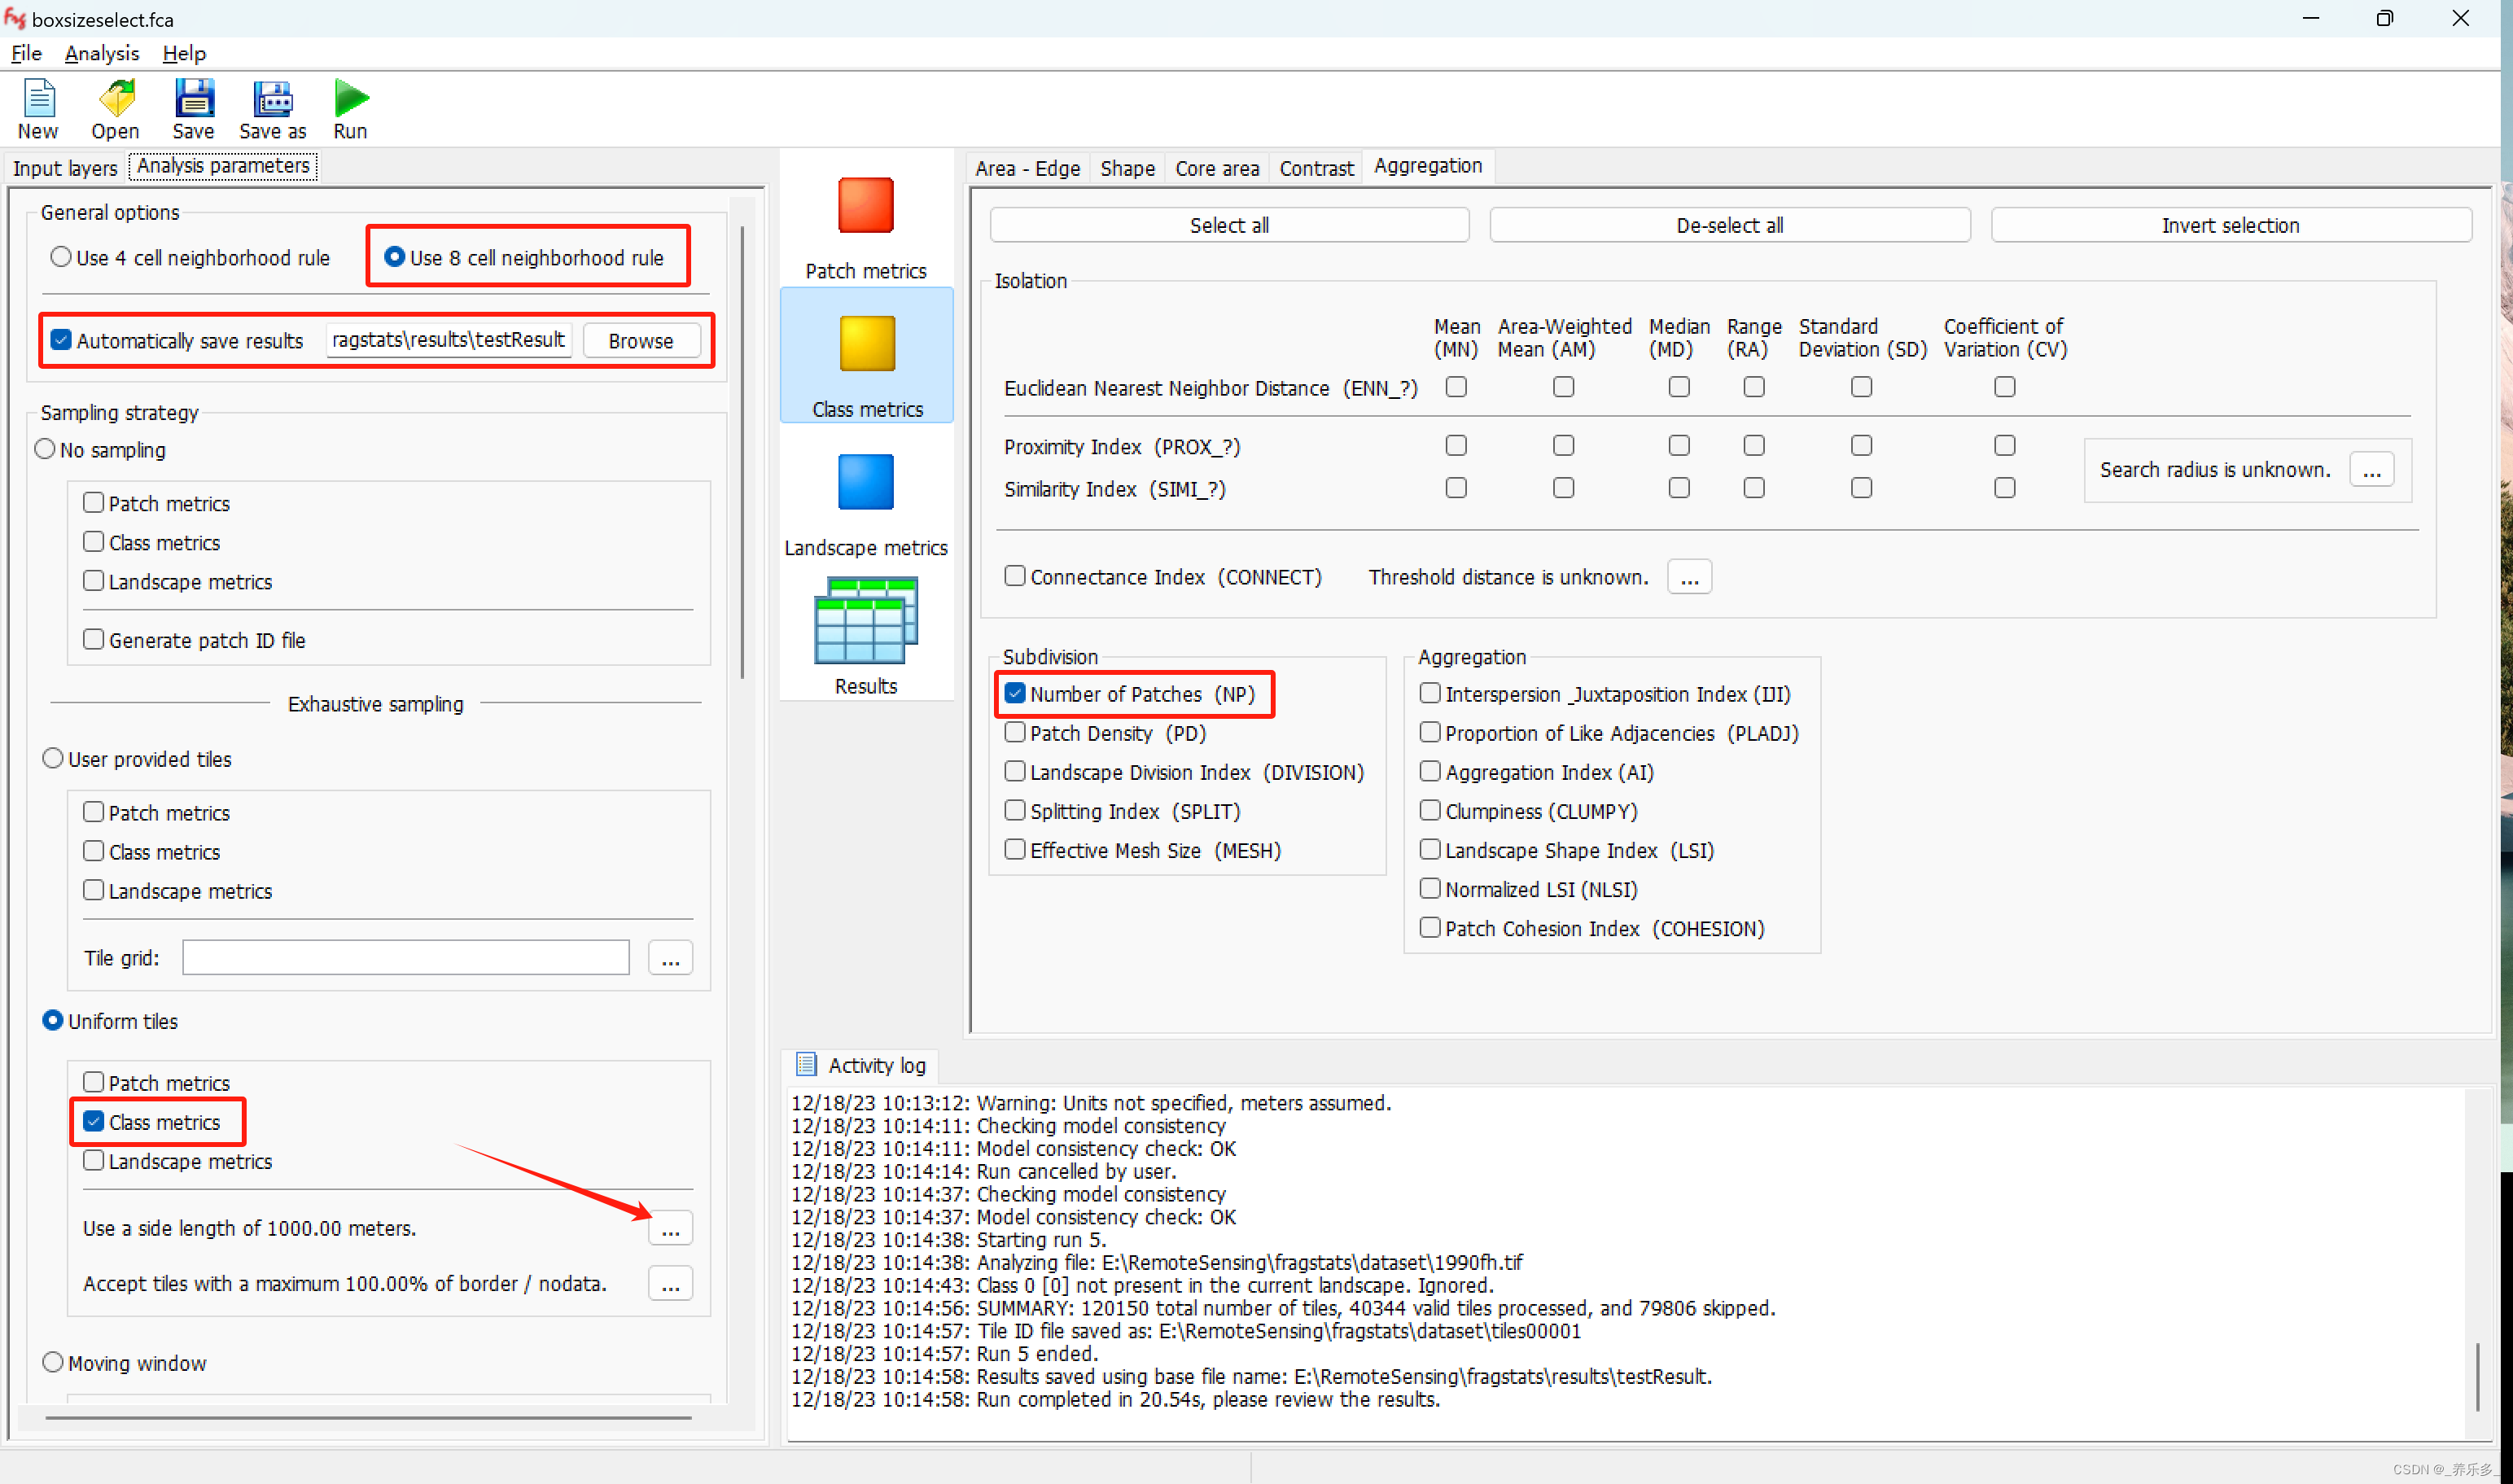The width and height of the screenshot is (2513, 1484).
Task: Open the Results table icon
Action: [x=866, y=621]
